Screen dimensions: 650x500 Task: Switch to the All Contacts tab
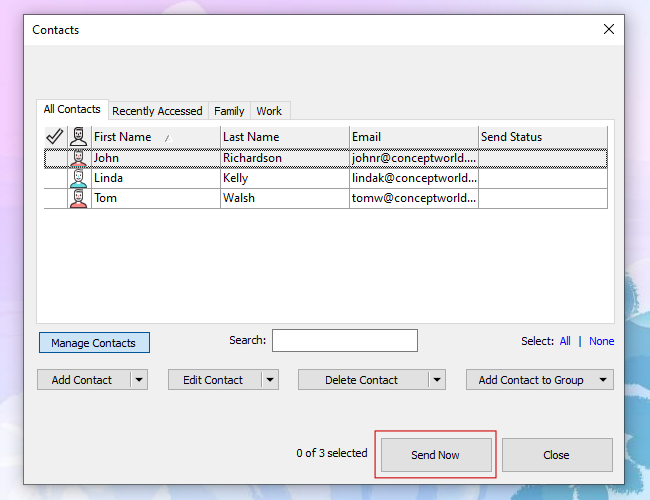72,109
